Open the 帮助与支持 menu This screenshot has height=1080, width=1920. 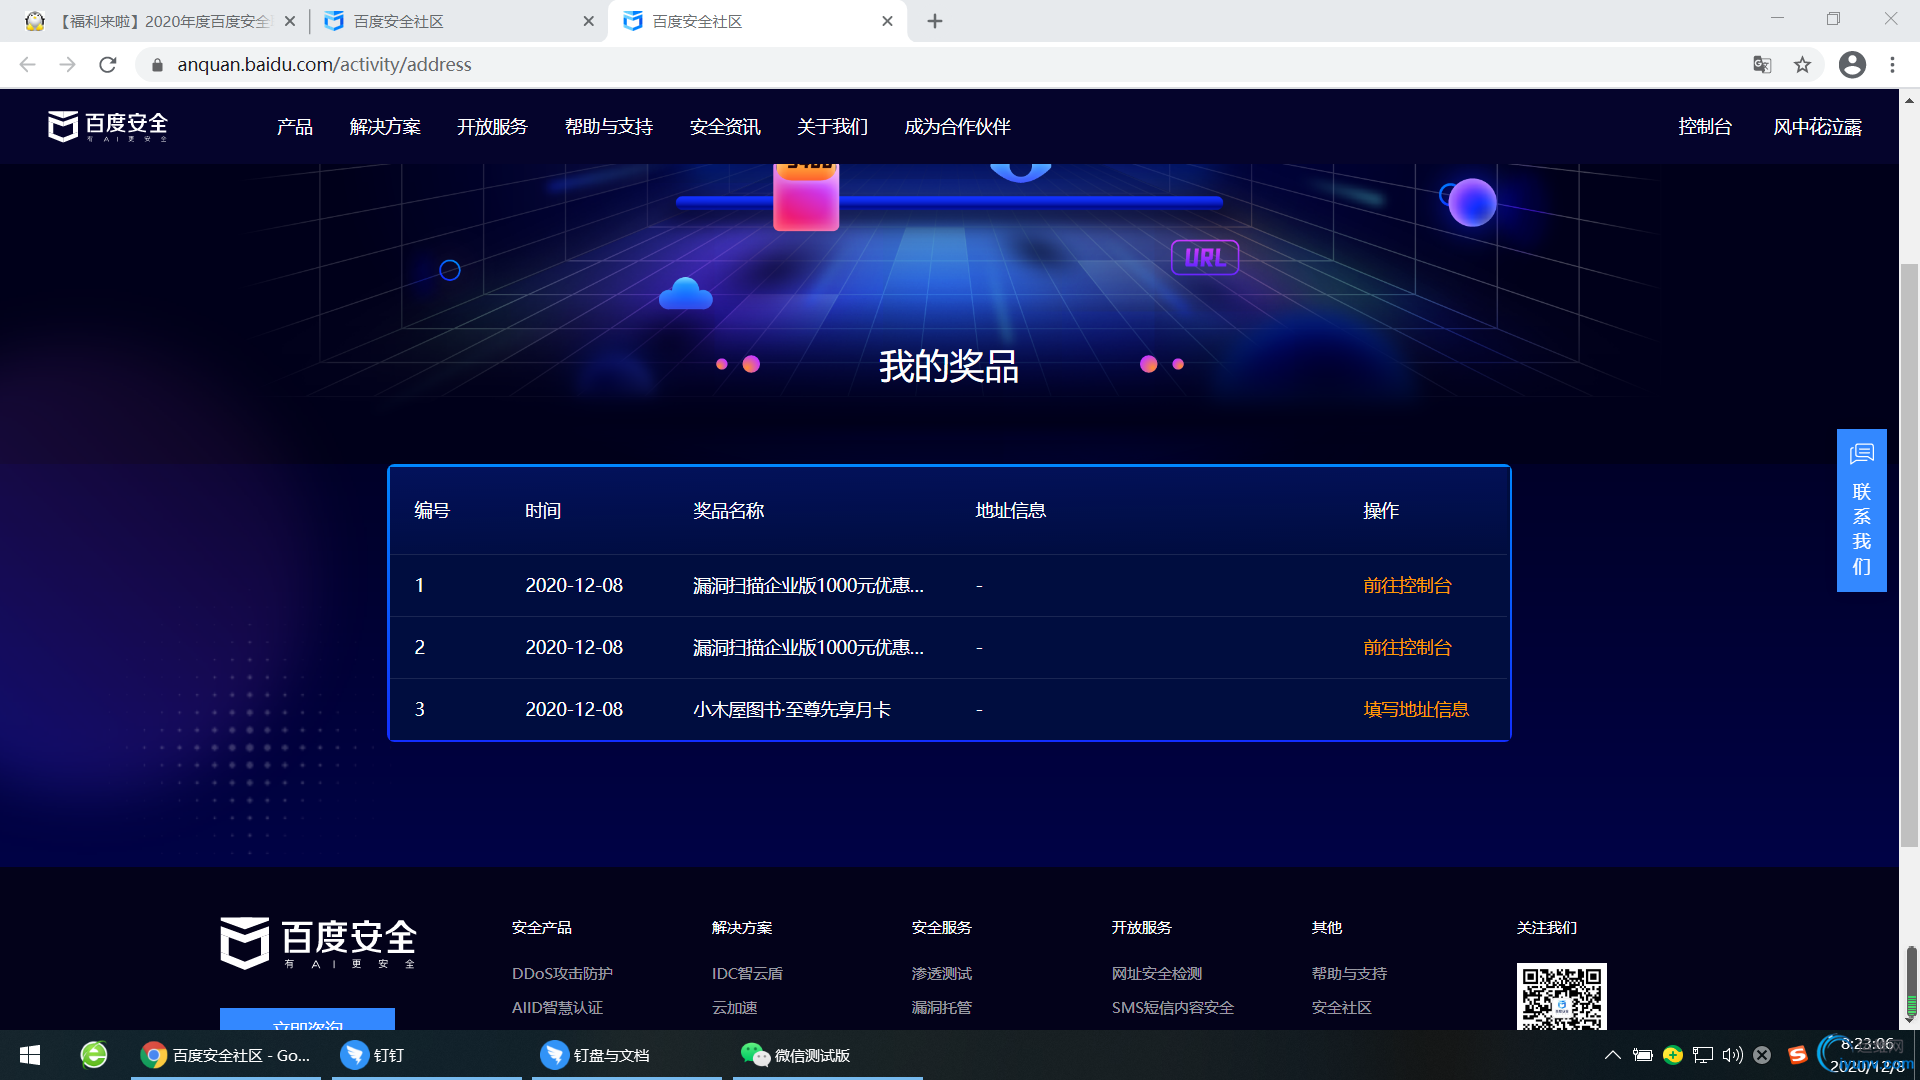point(608,127)
